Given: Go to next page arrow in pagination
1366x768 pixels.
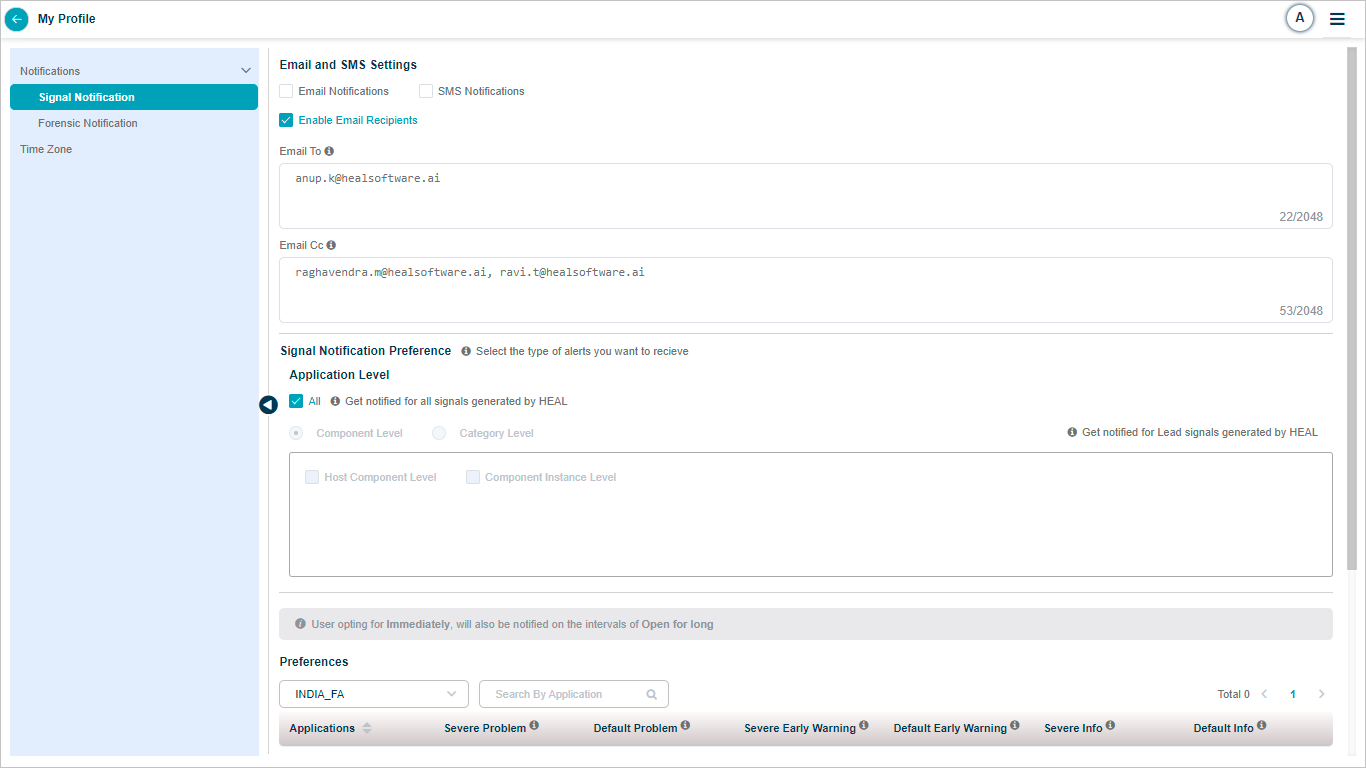Looking at the screenshot, I should pyautogui.click(x=1321, y=694).
